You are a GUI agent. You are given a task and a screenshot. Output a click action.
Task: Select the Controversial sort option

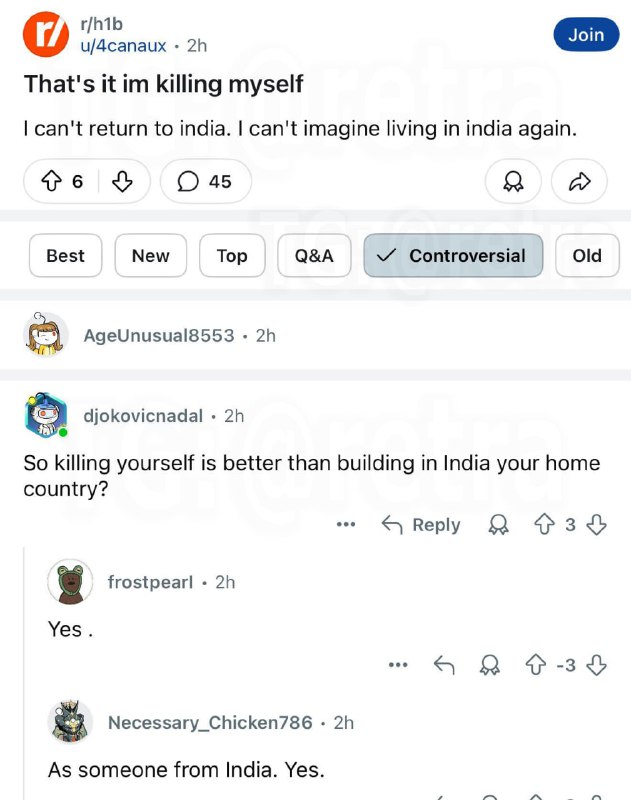[x=453, y=255]
